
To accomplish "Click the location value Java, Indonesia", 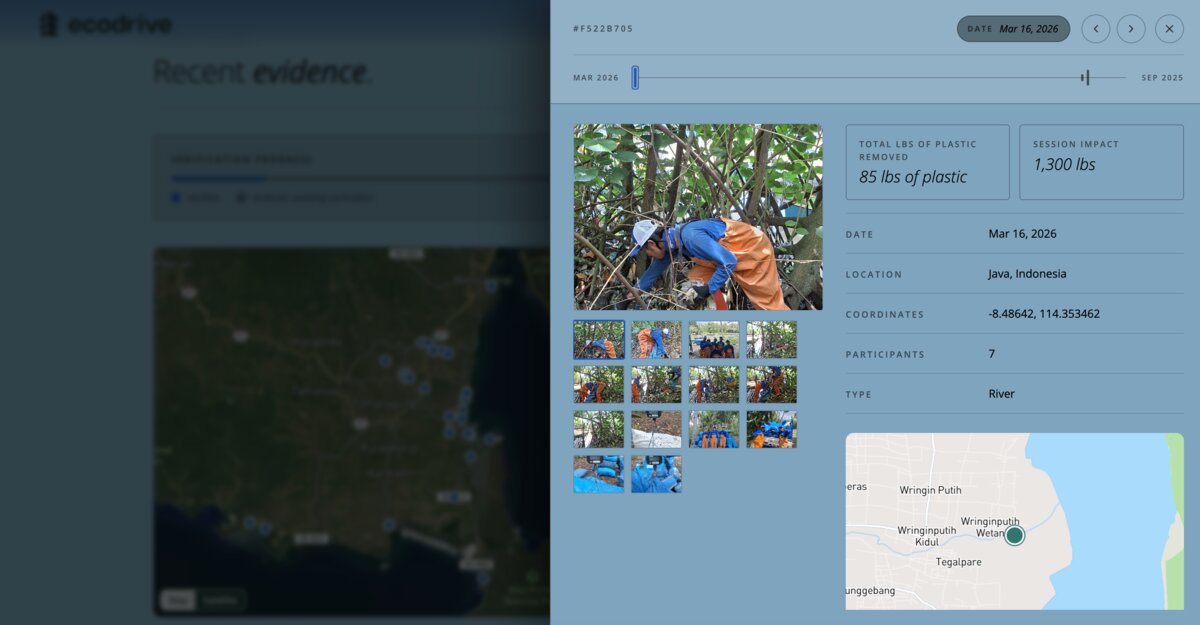I will point(1027,274).
